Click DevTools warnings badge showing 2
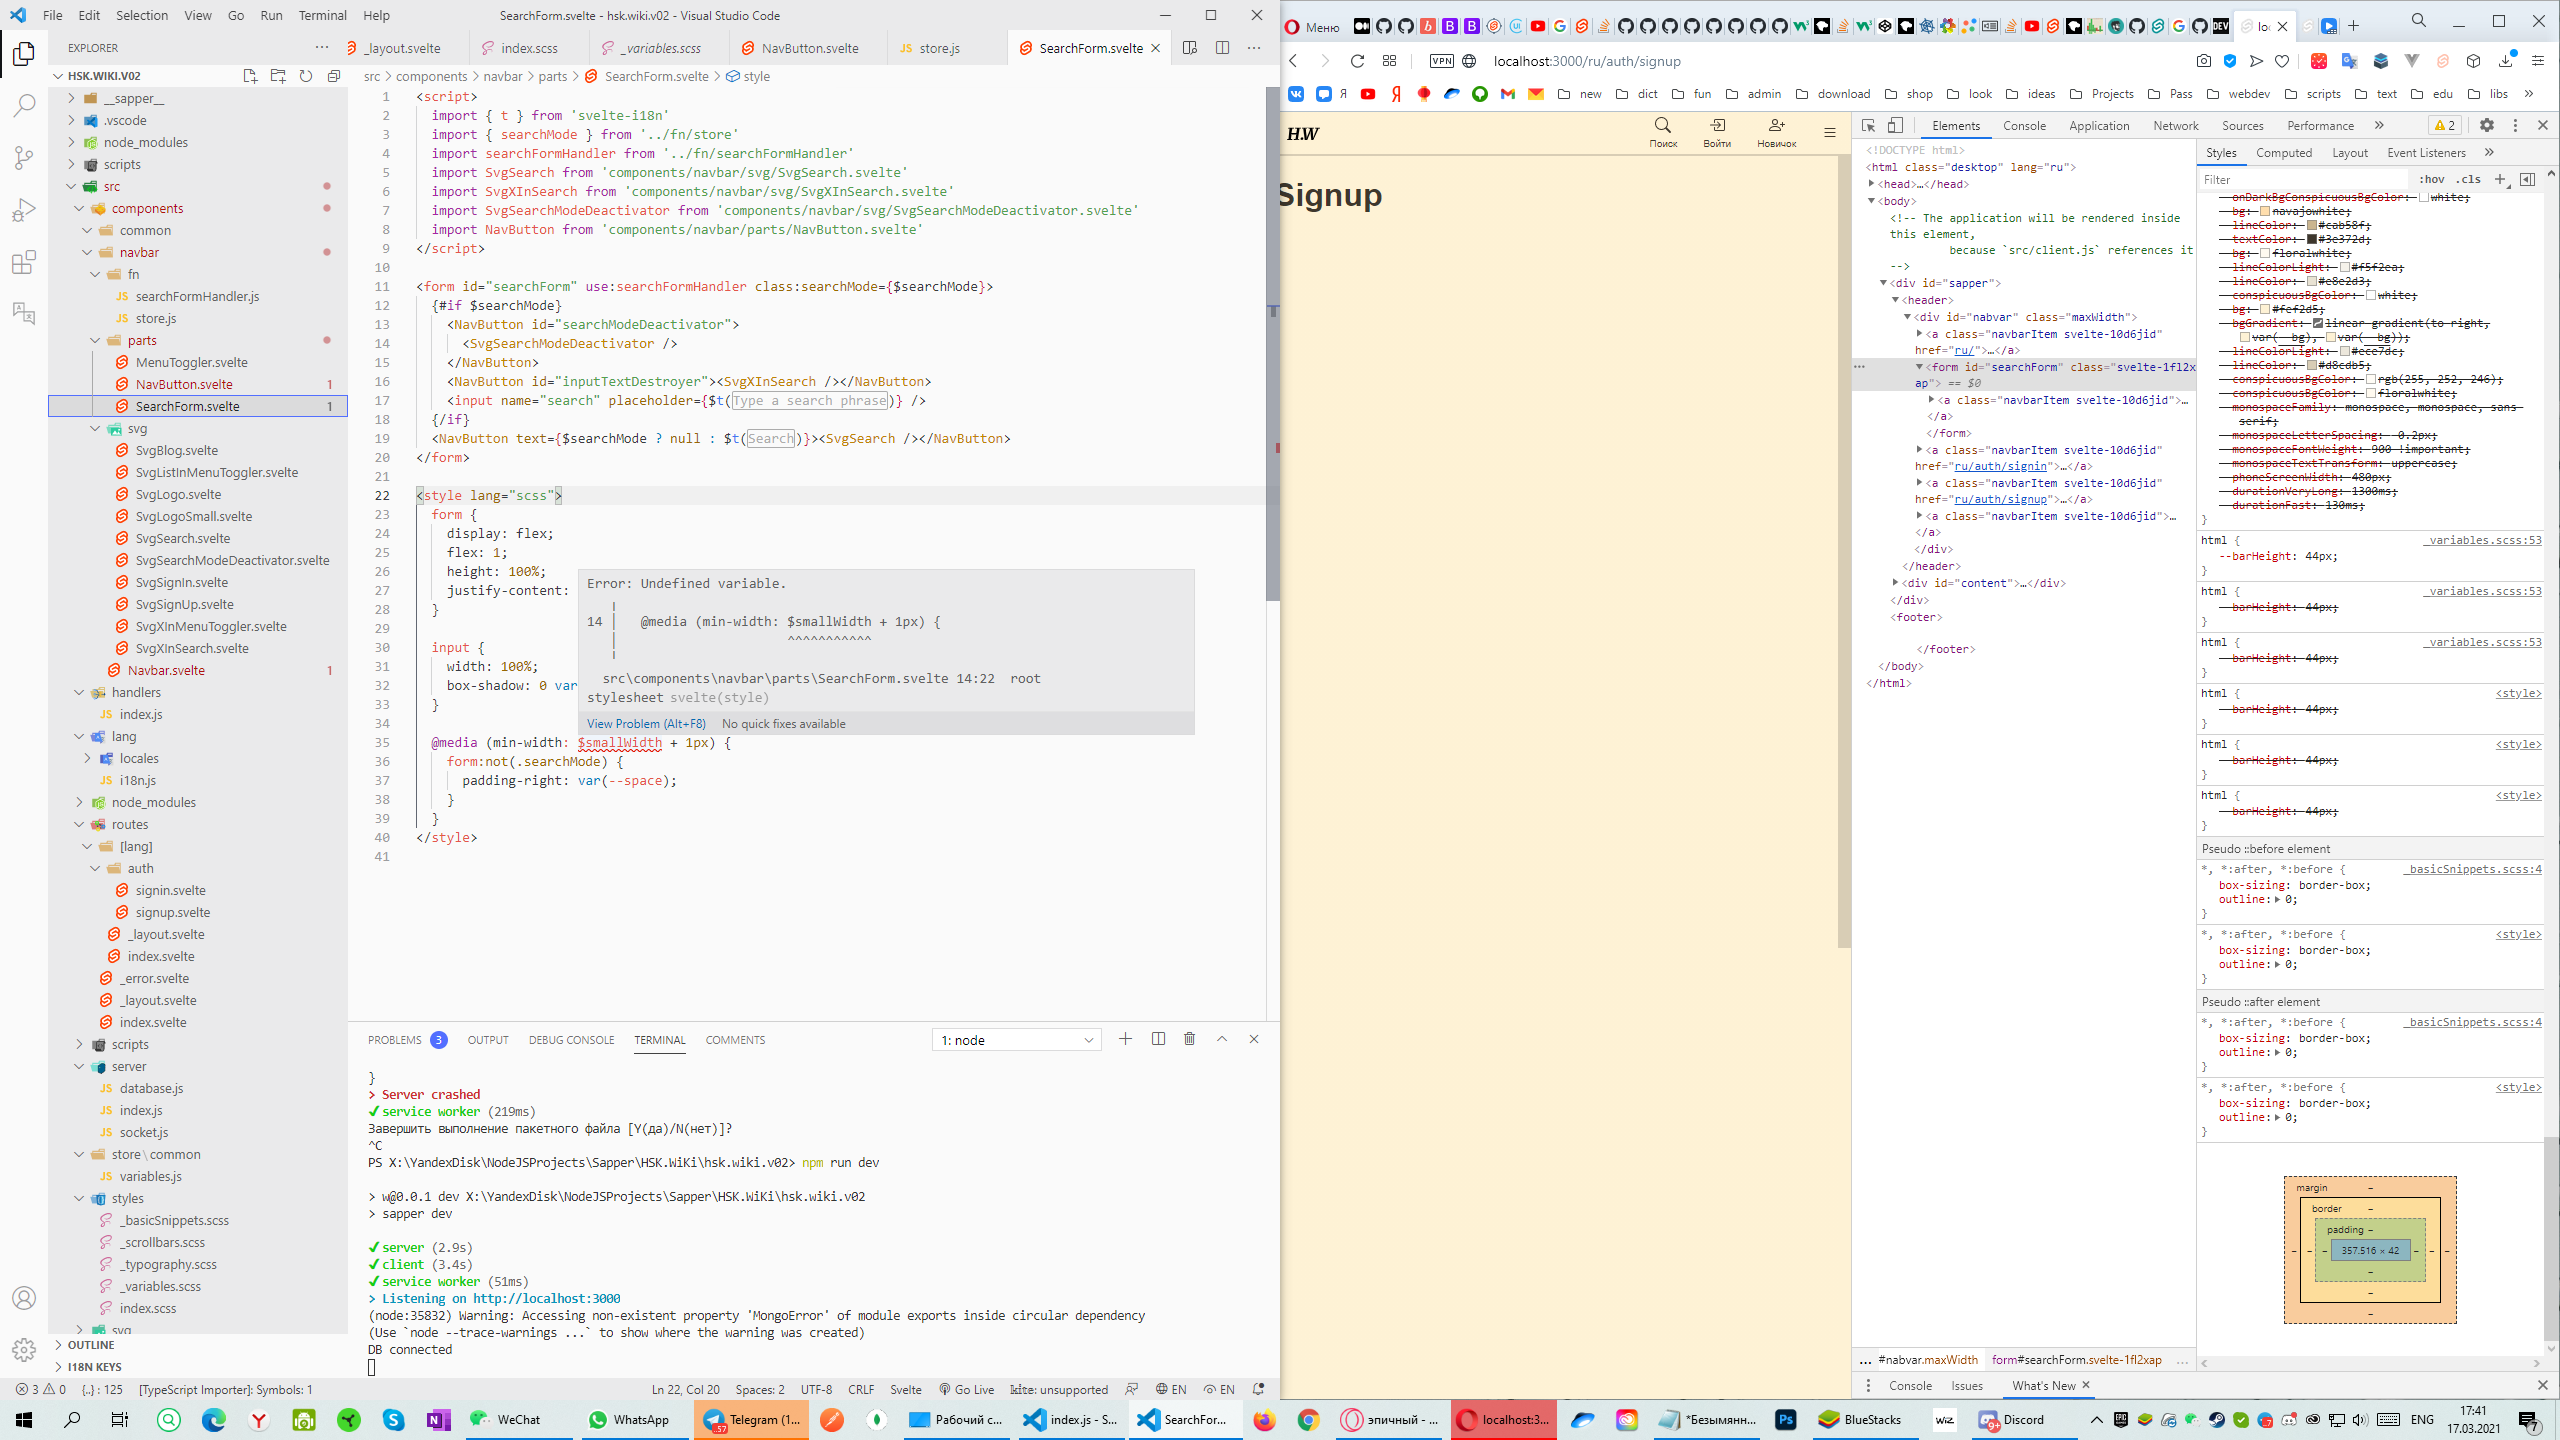Screen dimensions: 2560x1440 (2445, 125)
